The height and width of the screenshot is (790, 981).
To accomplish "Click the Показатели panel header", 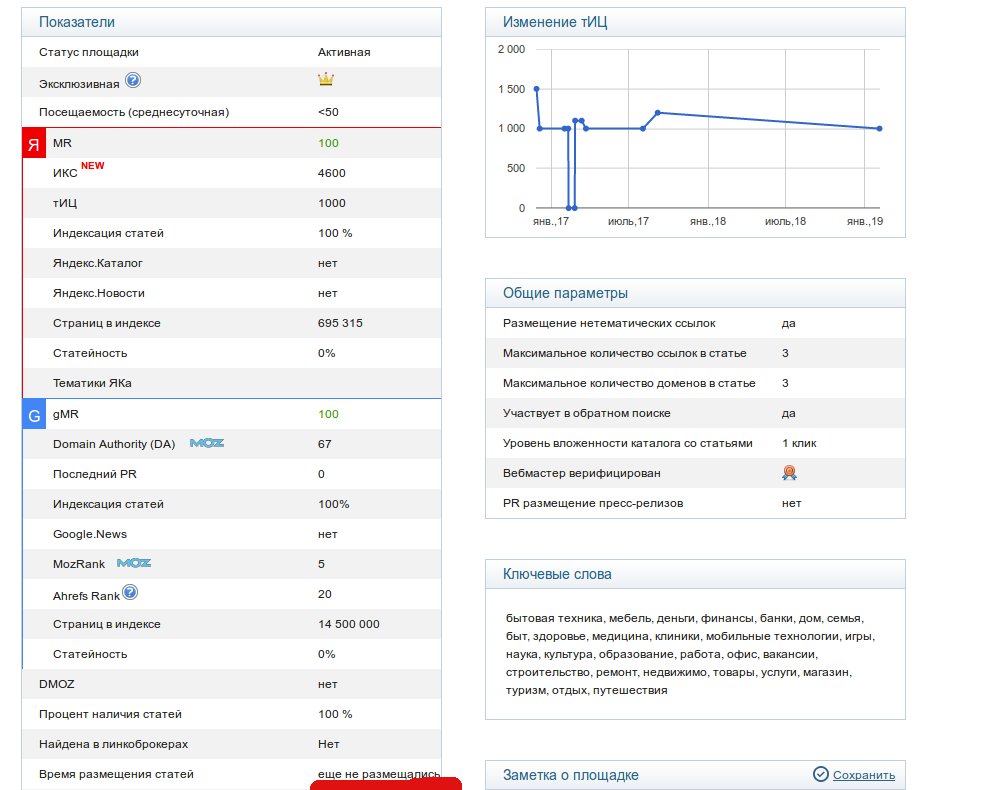I will (x=231, y=22).
